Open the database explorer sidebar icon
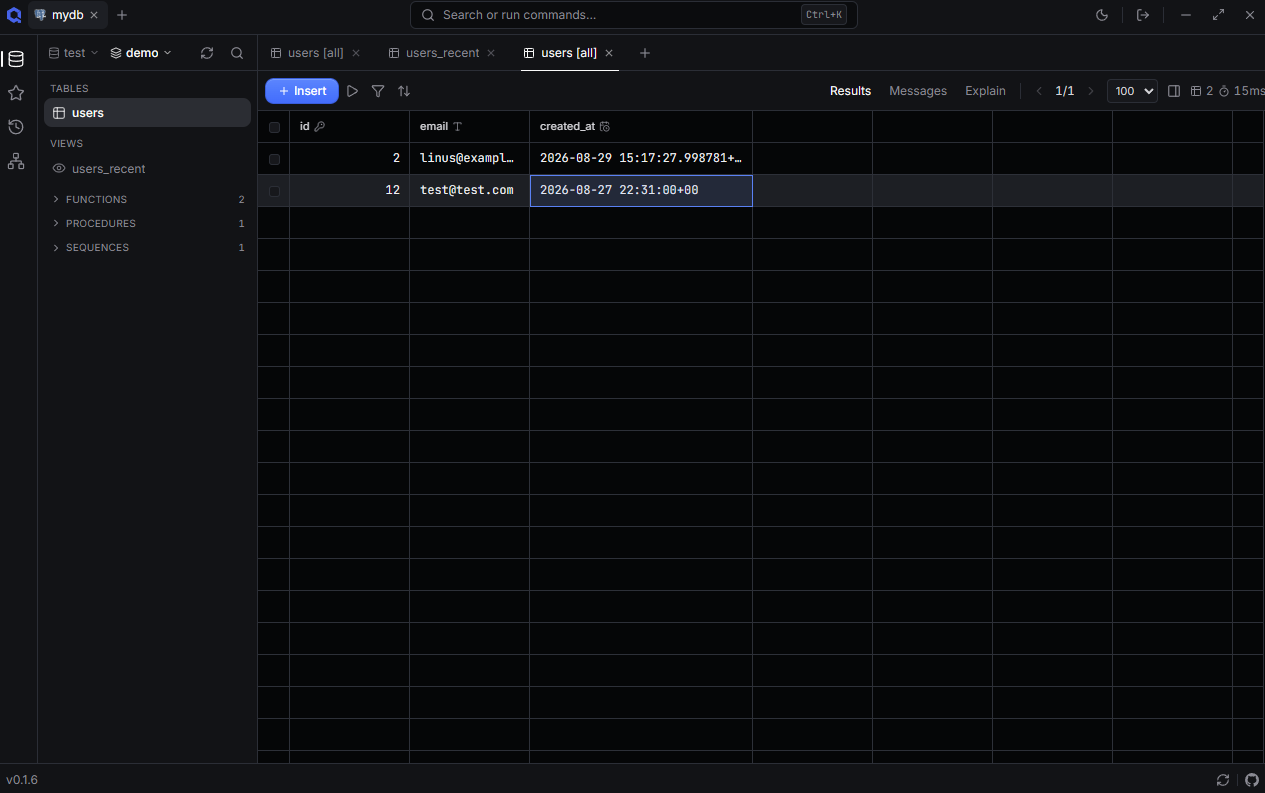The width and height of the screenshot is (1265, 793). [16, 59]
